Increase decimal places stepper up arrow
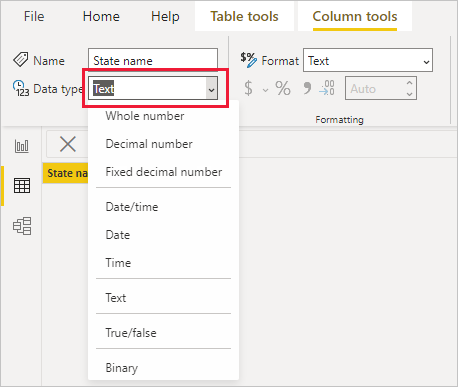This screenshot has height=387, width=458. pyautogui.click(x=410, y=82)
